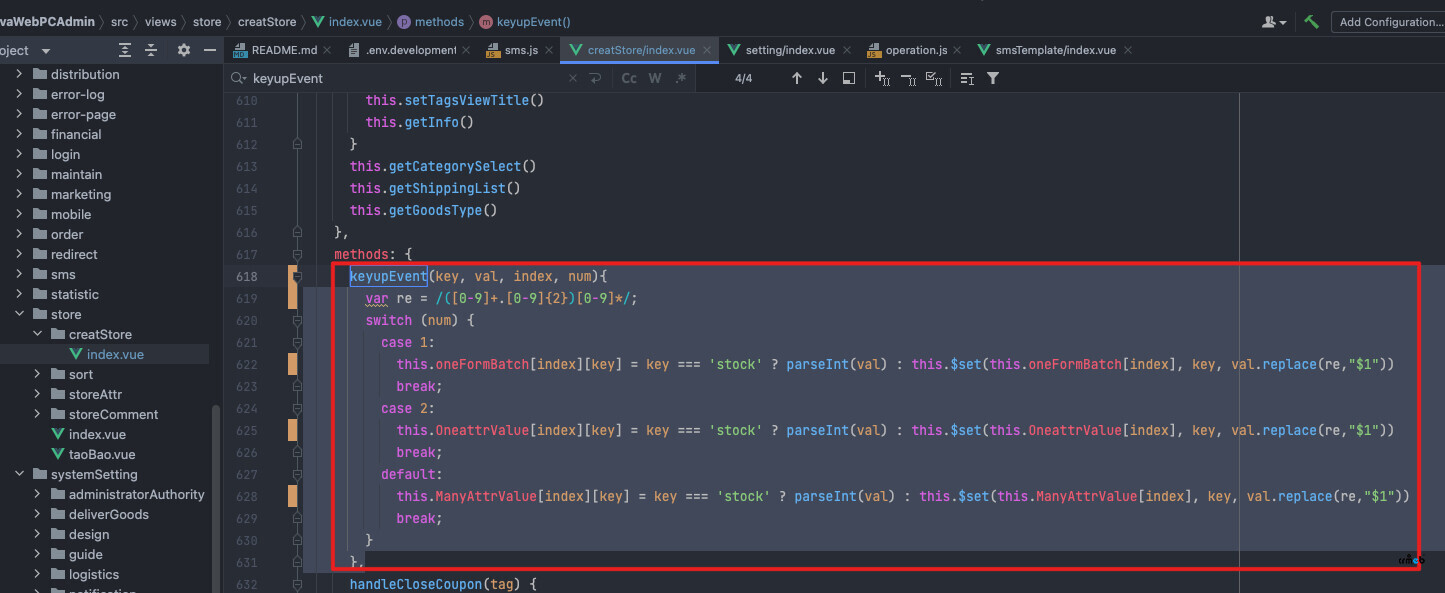
Task: Open search results in Find window icon
Action: (x=849, y=78)
